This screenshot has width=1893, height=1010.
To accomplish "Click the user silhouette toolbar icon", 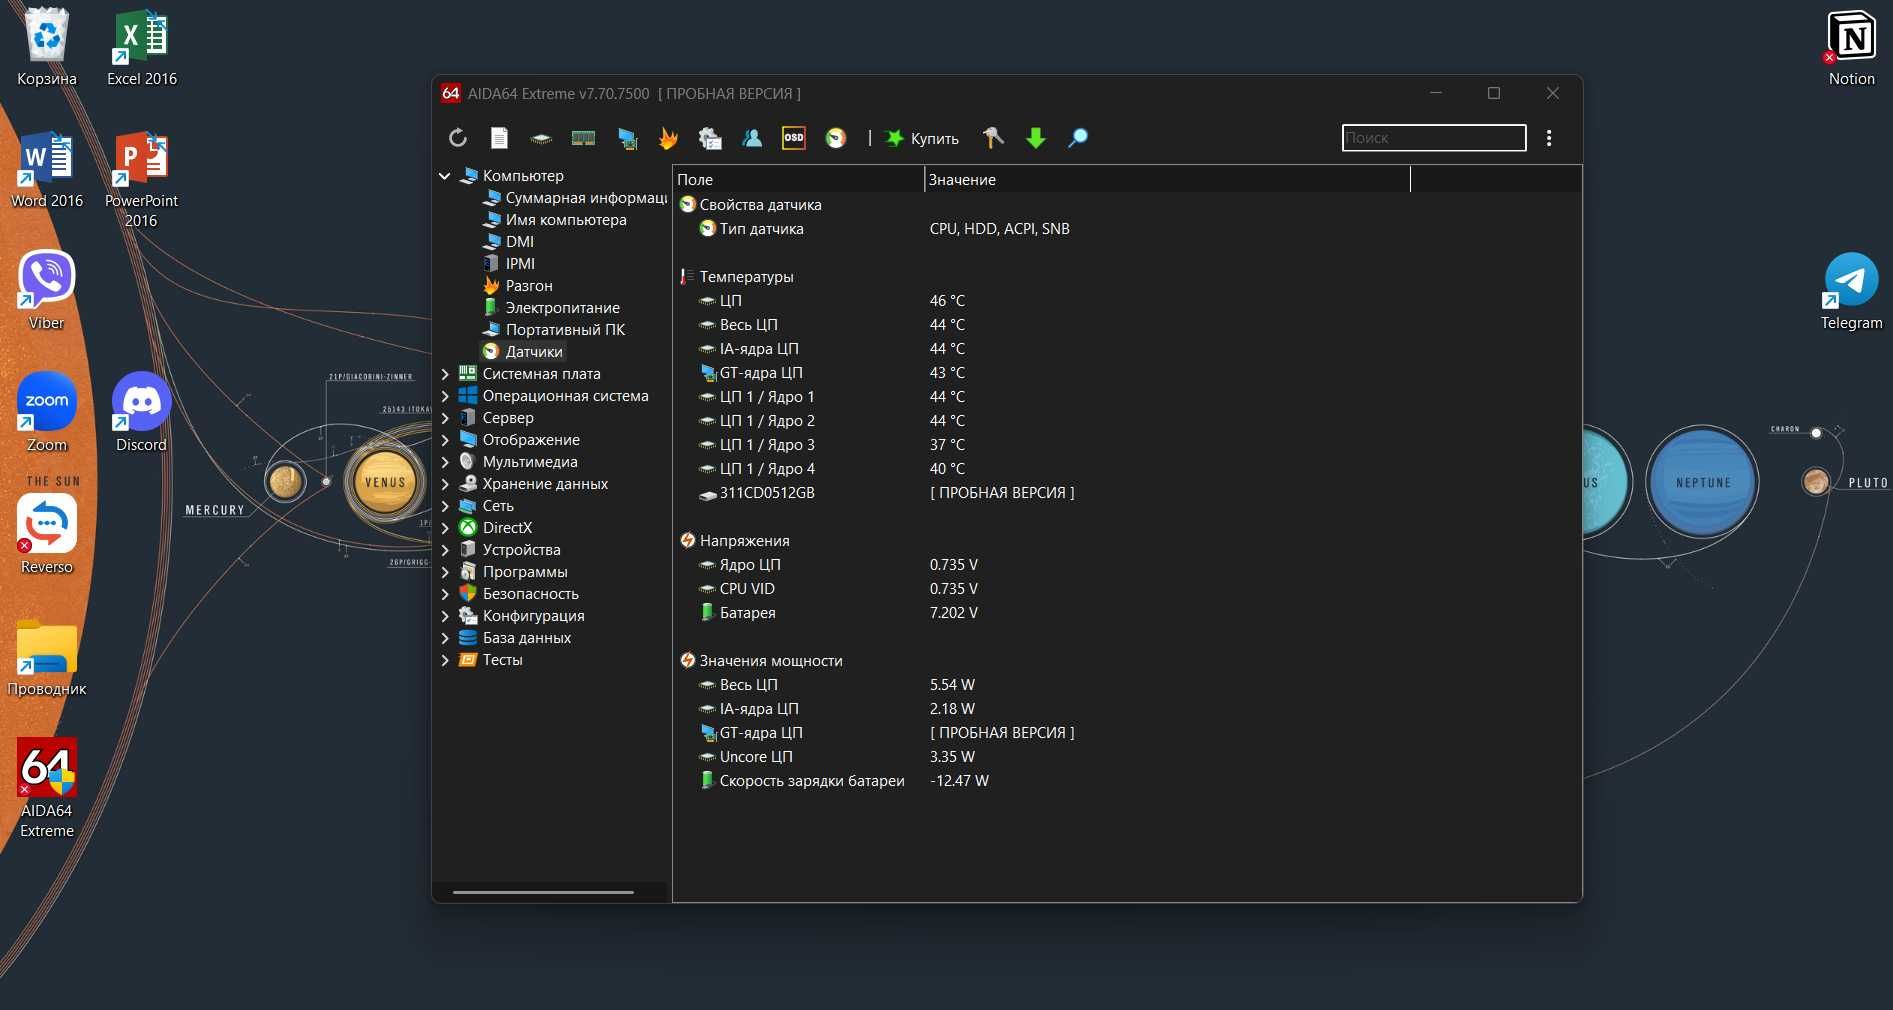I will [752, 138].
